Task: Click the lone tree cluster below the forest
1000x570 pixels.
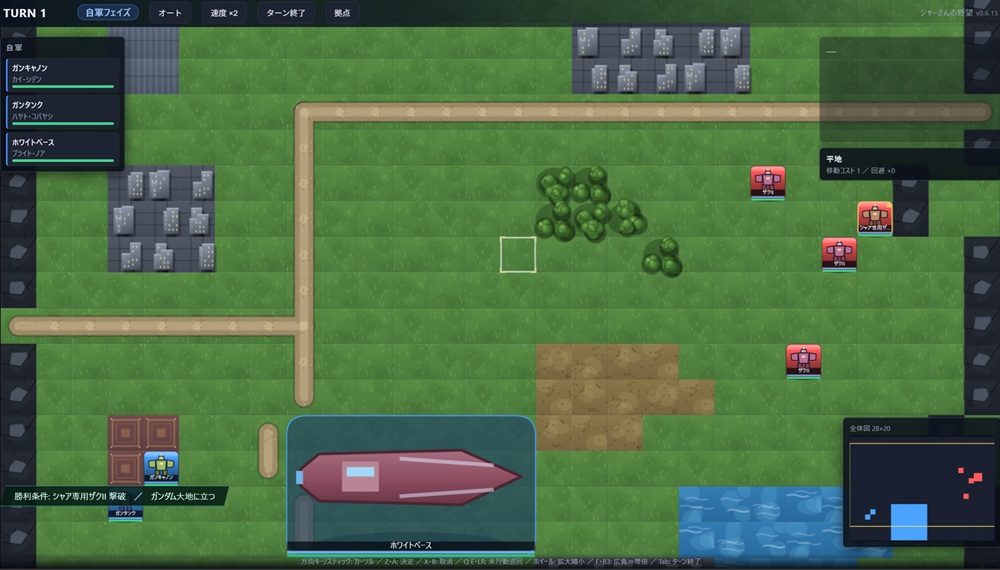Action: pyautogui.click(x=662, y=257)
